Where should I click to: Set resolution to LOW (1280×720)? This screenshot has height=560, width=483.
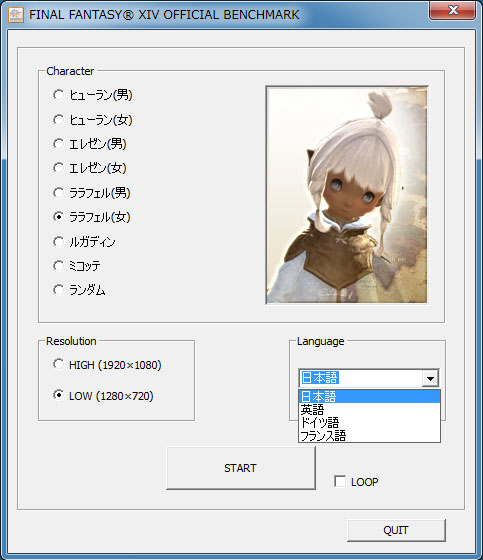coord(58,395)
